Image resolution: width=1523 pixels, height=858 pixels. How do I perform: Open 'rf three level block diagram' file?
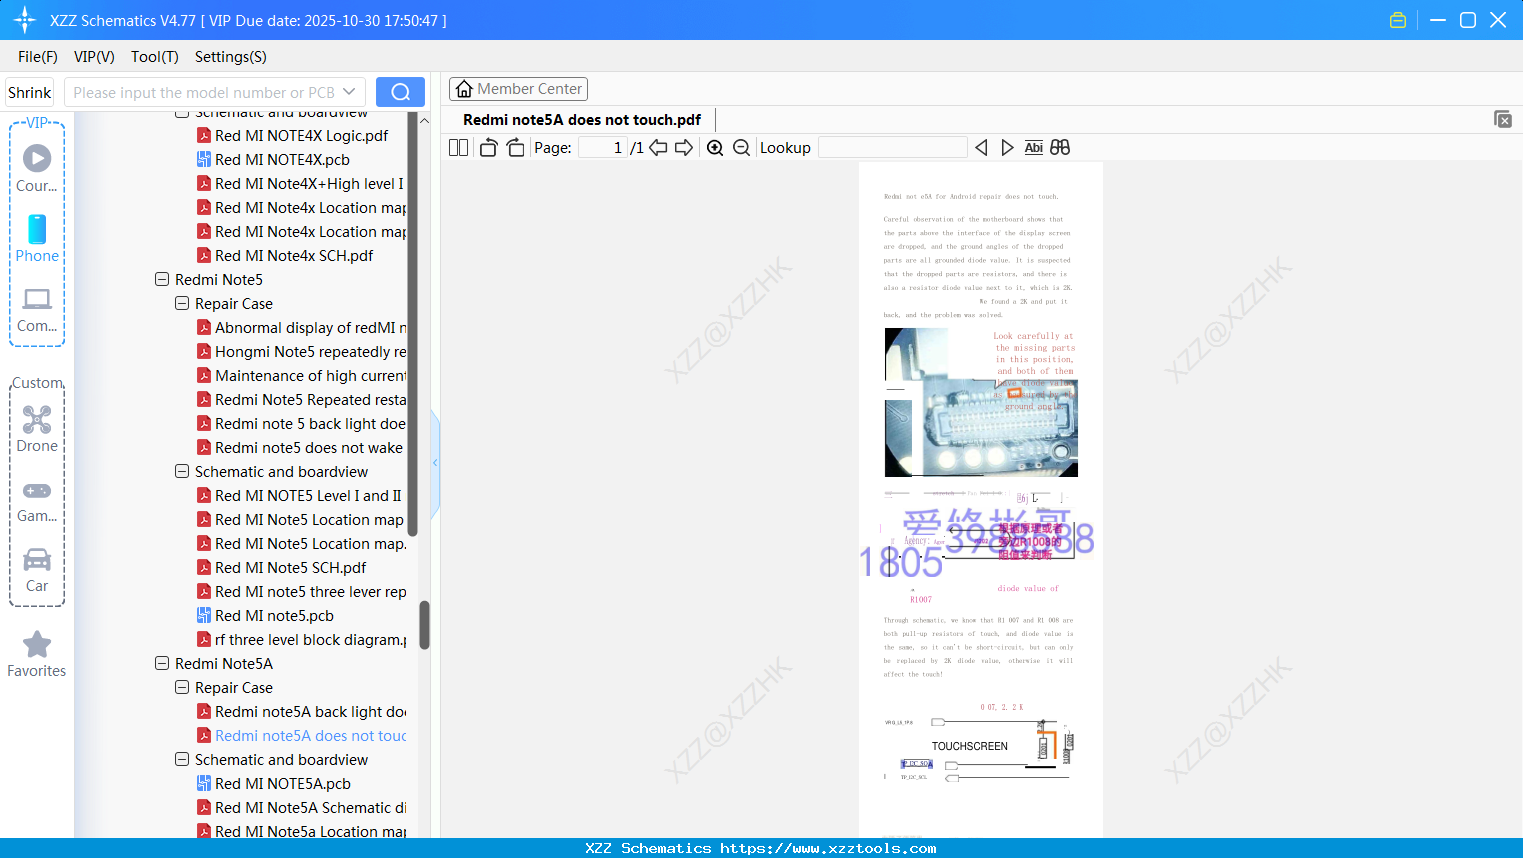click(301, 640)
